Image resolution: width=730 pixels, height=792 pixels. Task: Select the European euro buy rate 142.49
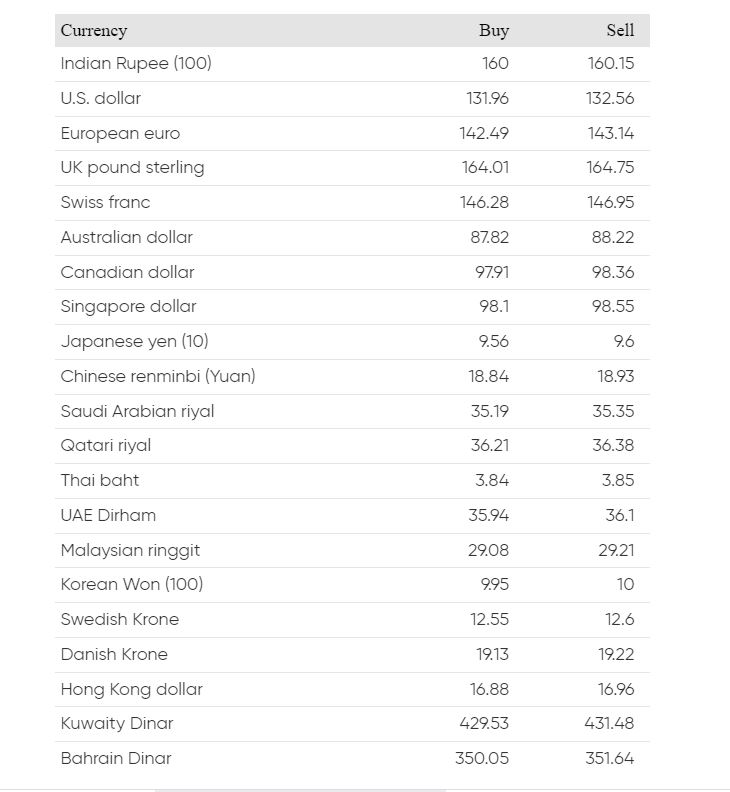point(484,133)
